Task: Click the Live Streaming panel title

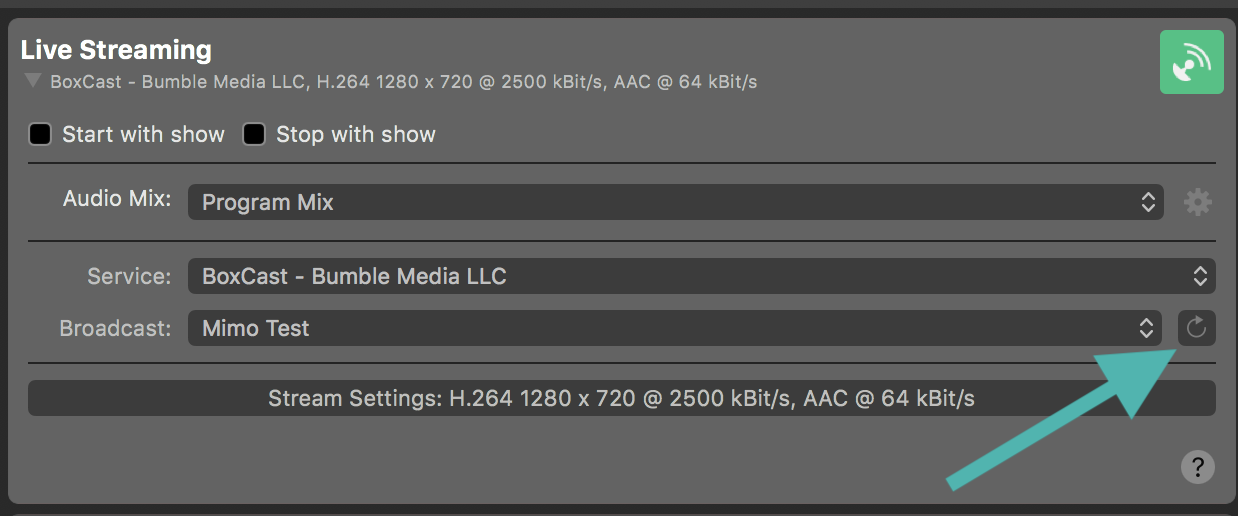Action: pos(116,50)
